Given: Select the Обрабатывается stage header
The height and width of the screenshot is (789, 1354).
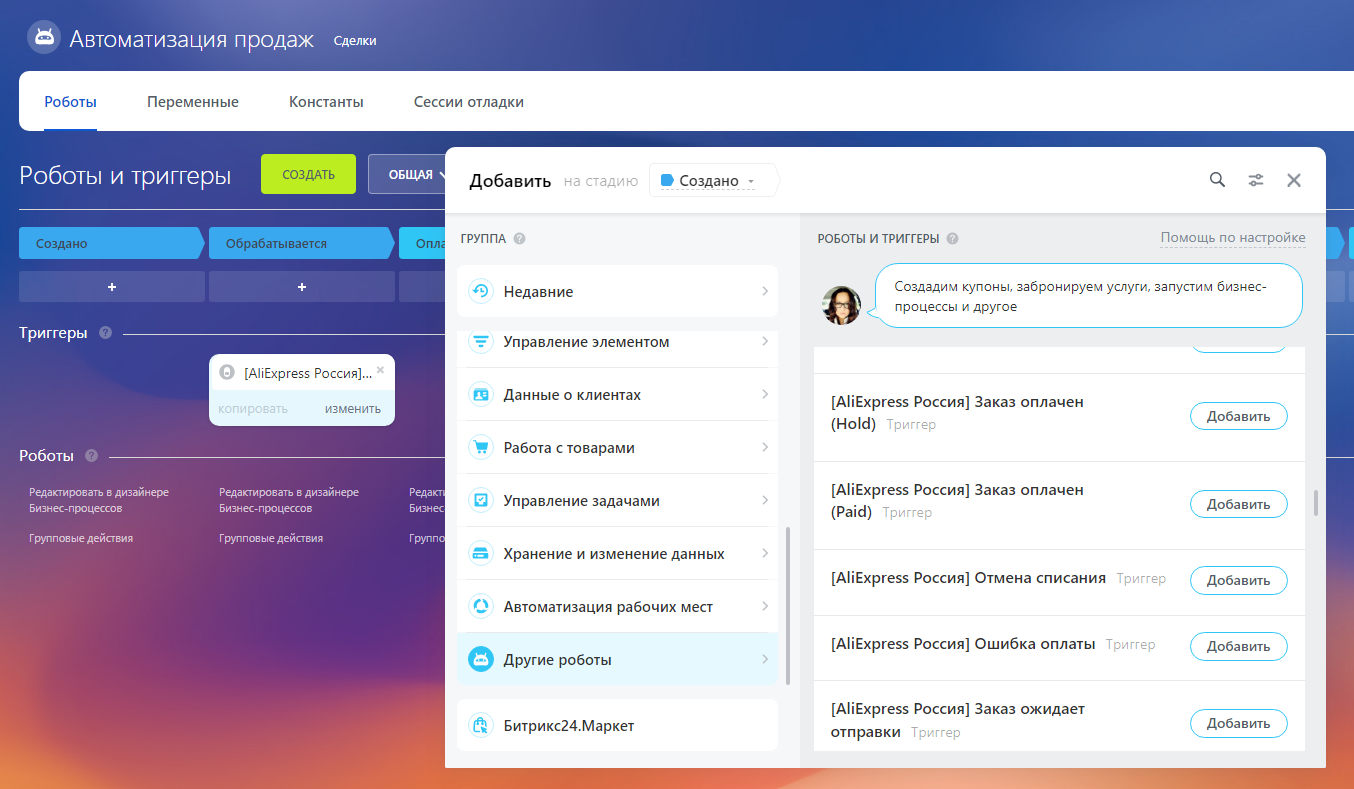Looking at the screenshot, I should pyautogui.click(x=302, y=243).
